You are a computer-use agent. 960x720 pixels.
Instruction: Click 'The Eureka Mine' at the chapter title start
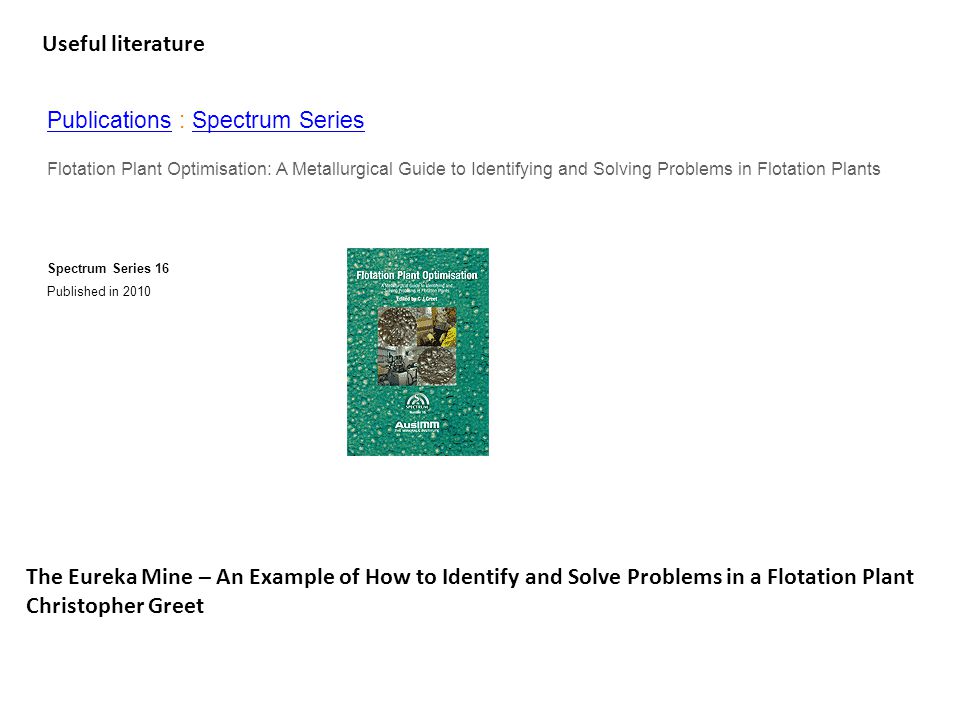click(x=110, y=577)
